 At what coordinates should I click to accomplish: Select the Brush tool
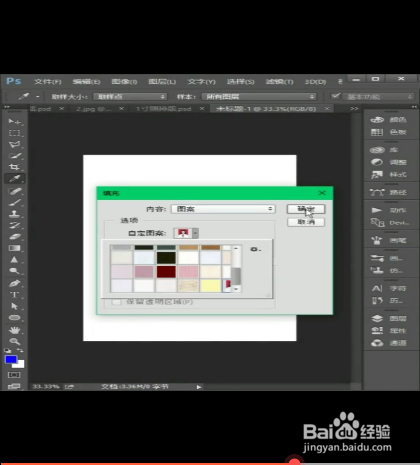tap(14, 202)
